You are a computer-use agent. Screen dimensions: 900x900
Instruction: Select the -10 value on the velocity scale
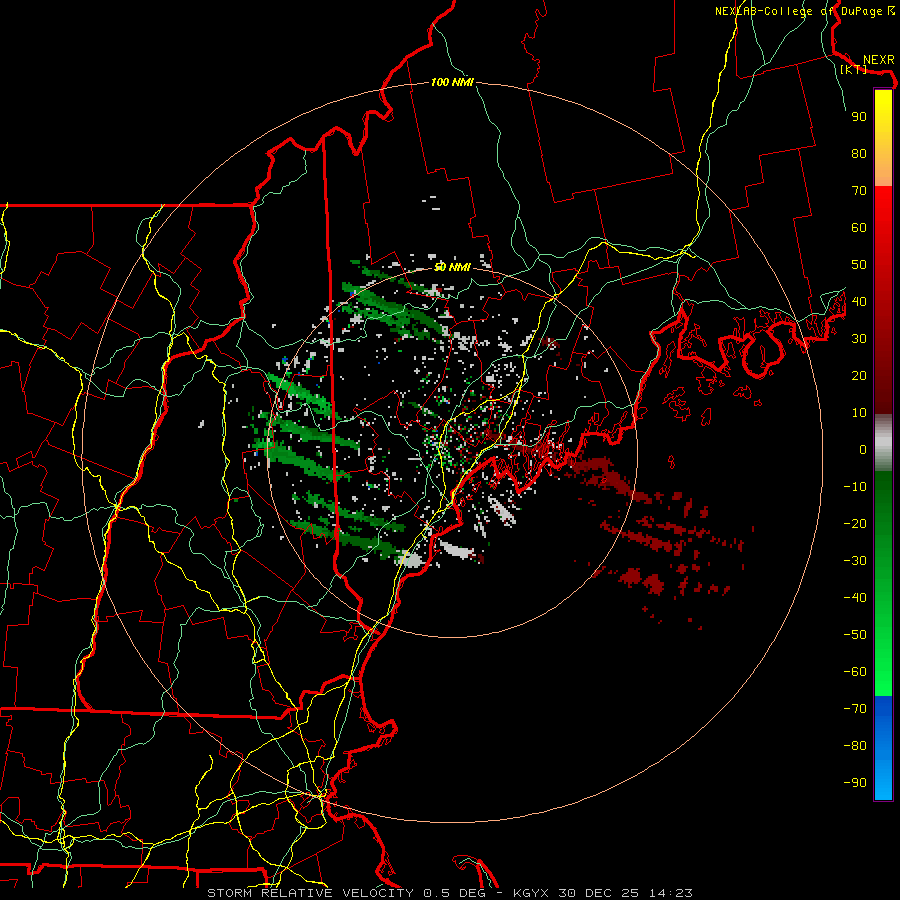point(855,487)
